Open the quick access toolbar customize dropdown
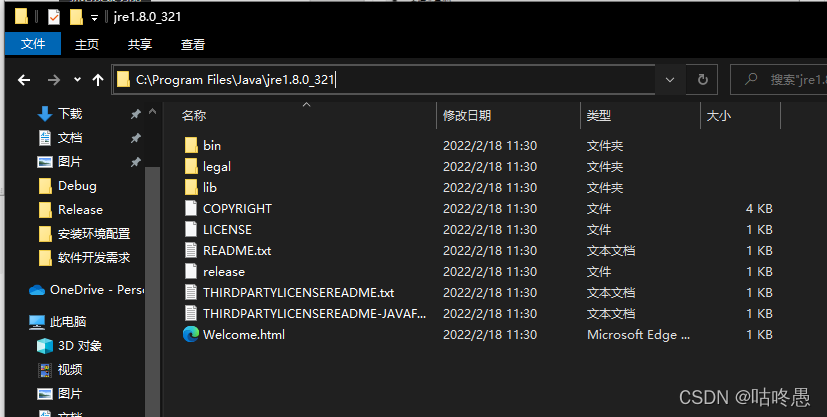 [x=94, y=18]
